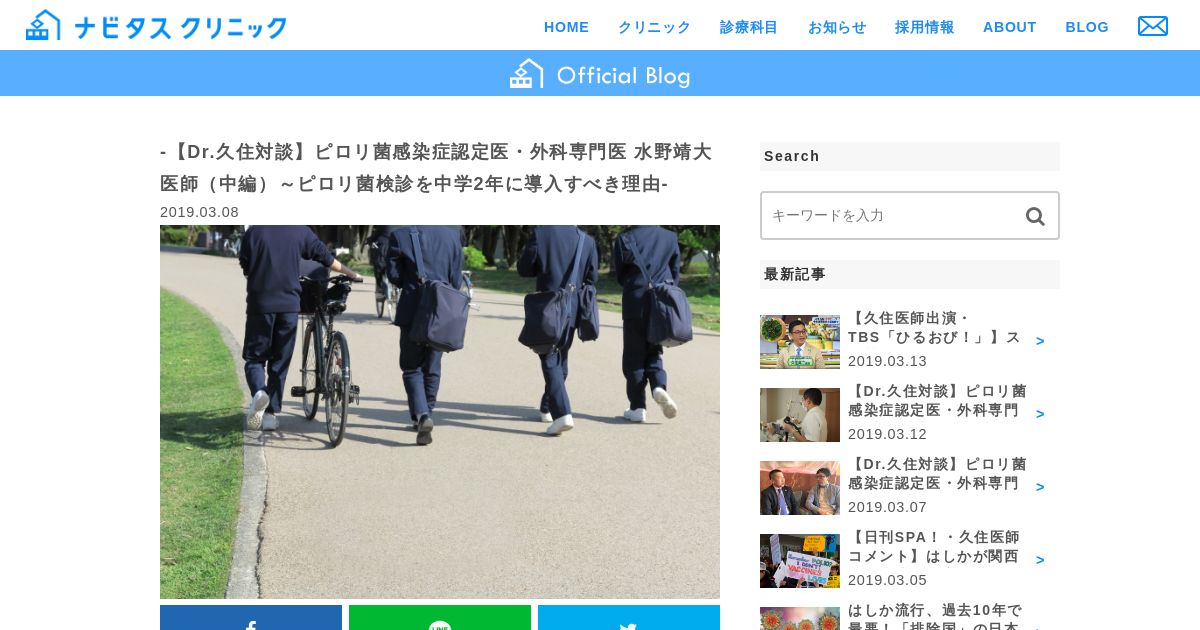The height and width of the screenshot is (630, 1200).
Task: Click the students walking article image
Action: coord(440,412)
